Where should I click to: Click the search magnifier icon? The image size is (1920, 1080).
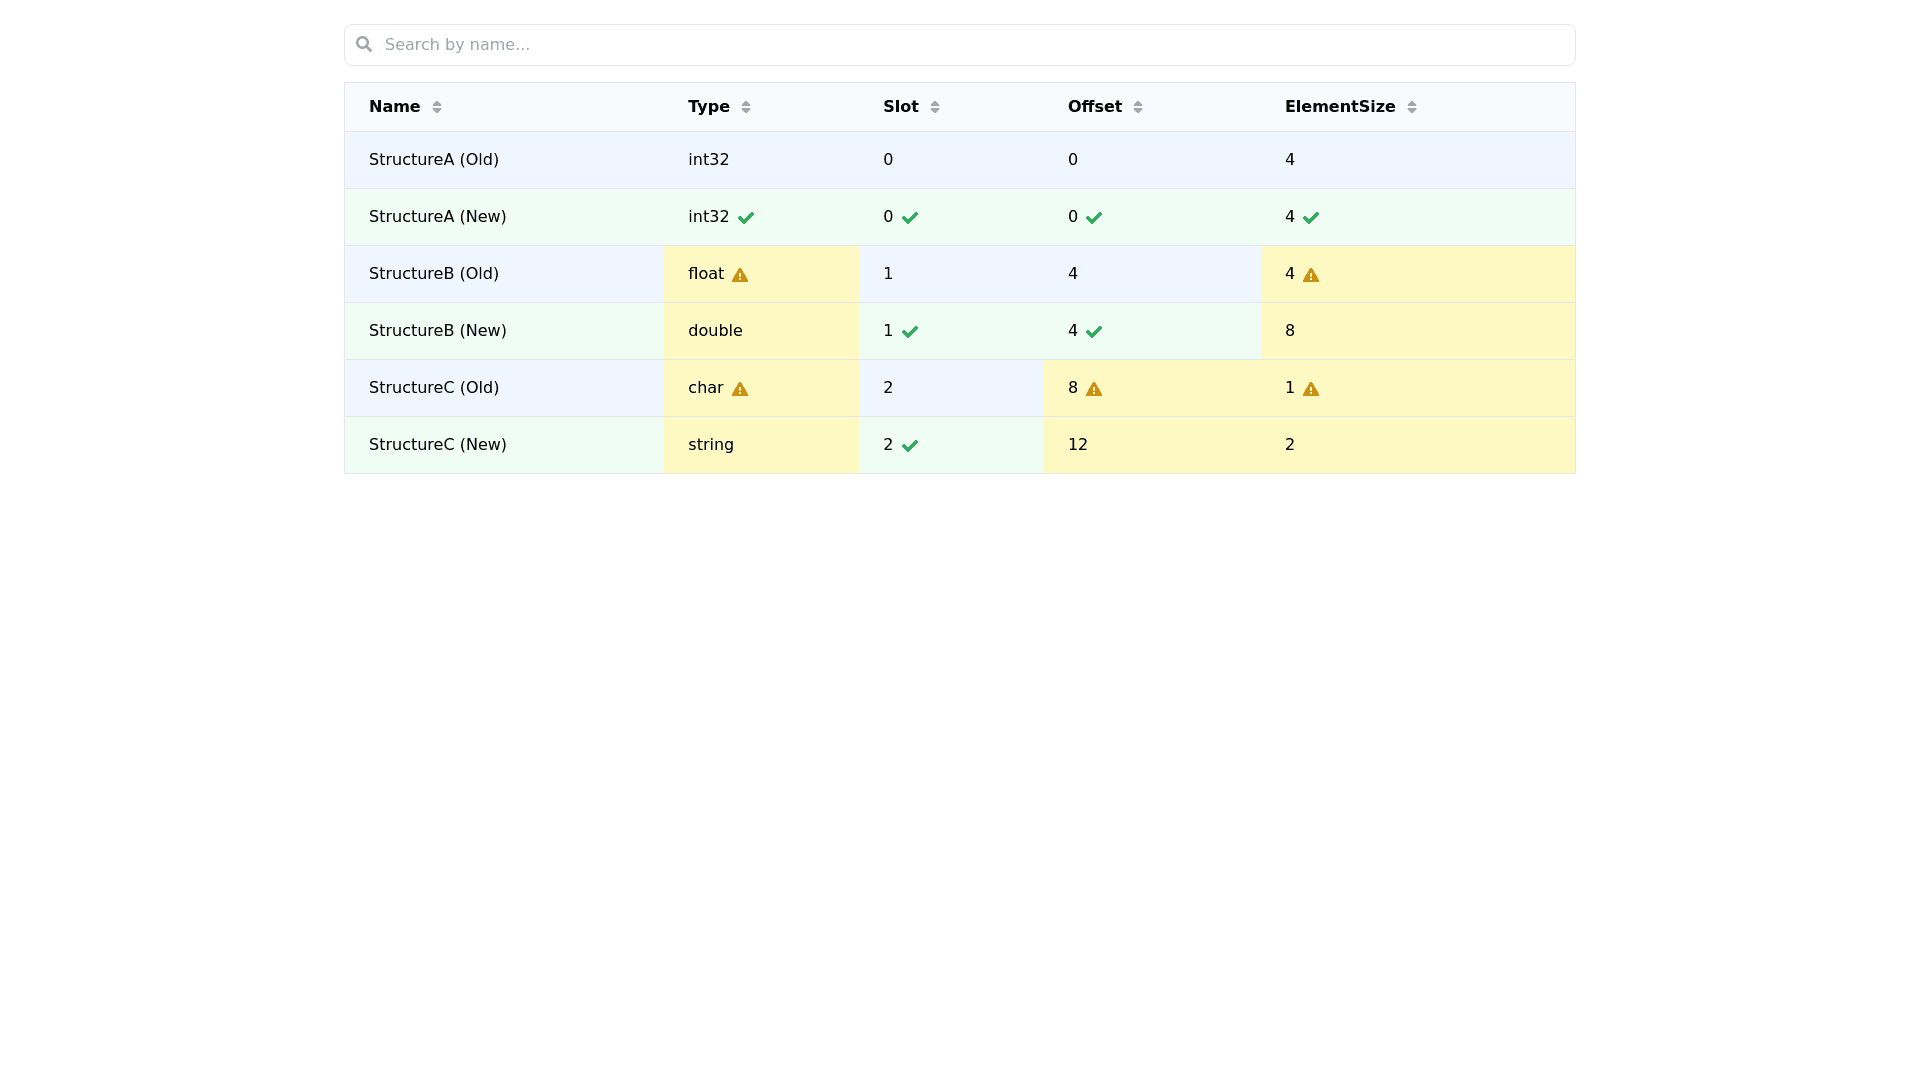(364, 44)
